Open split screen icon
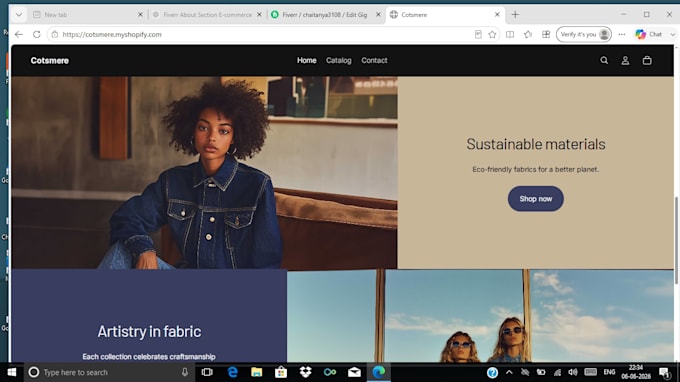Viewport: 680px width, 382px height. (510, 34)
